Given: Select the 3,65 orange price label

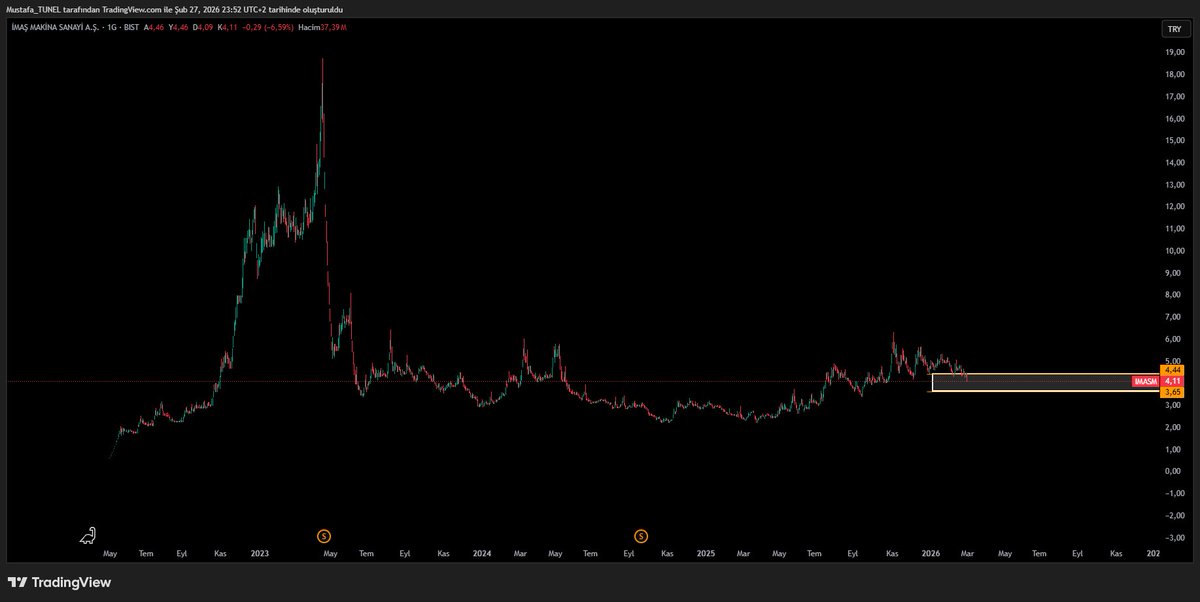Looking at the screenshot, I should point(1173,393).
